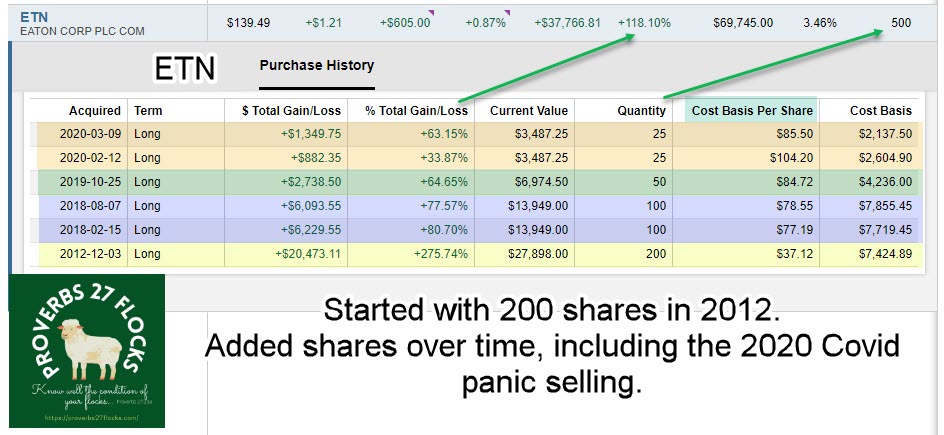Open the Purchase History tab
This screenshot has width=944, height=435.
316,66
